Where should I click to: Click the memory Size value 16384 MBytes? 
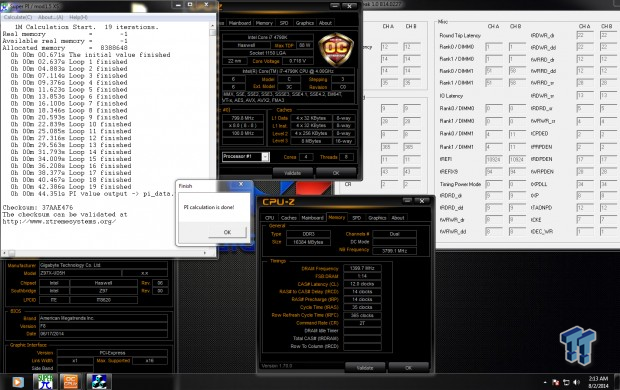[308, 242]
